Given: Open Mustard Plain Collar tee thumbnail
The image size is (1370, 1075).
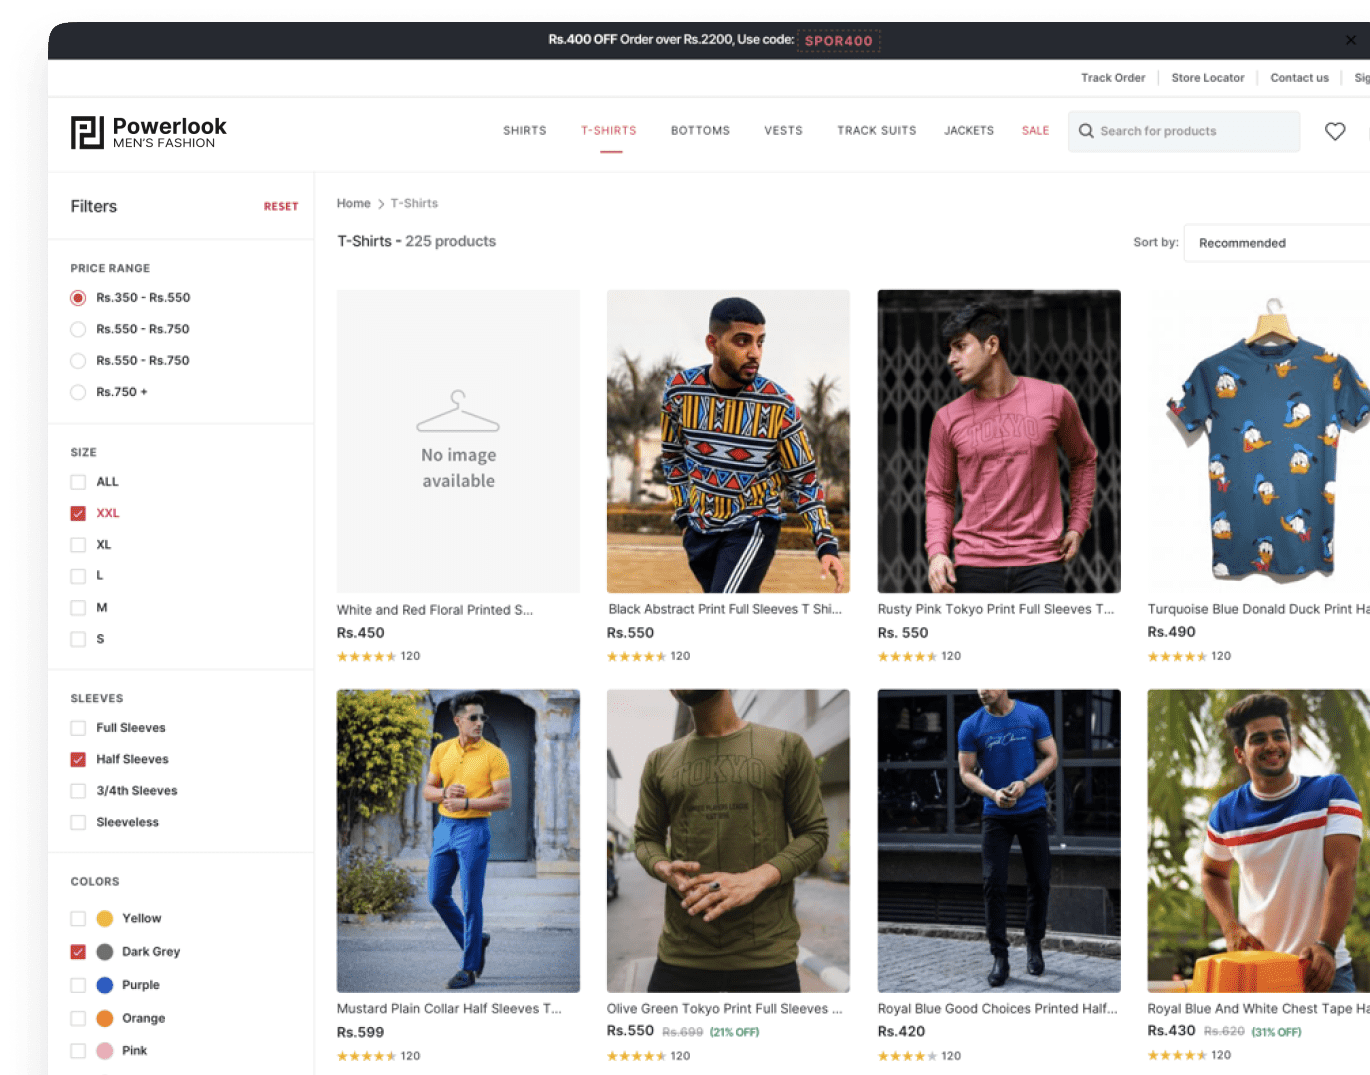Looking at the screenshot, I should (x=458, y=841).
